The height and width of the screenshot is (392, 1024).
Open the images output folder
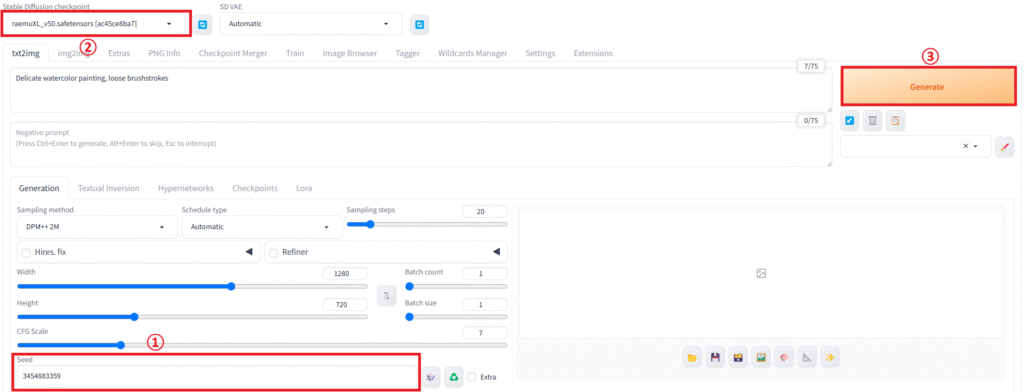[692, 357]
